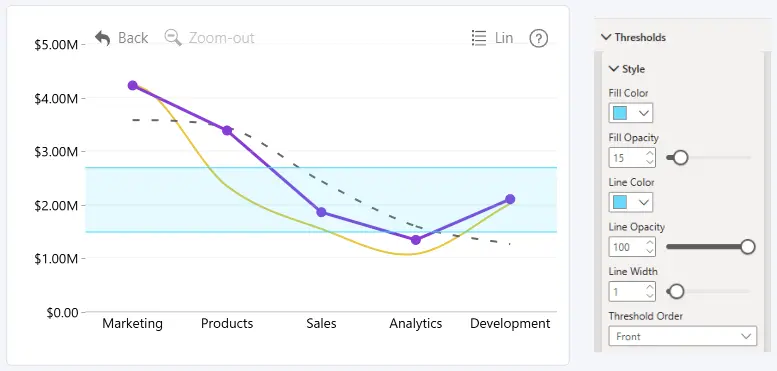Screen dimensions: 777x371
Task: Click the Sales axis label
Action: click(x=321, y=324)
